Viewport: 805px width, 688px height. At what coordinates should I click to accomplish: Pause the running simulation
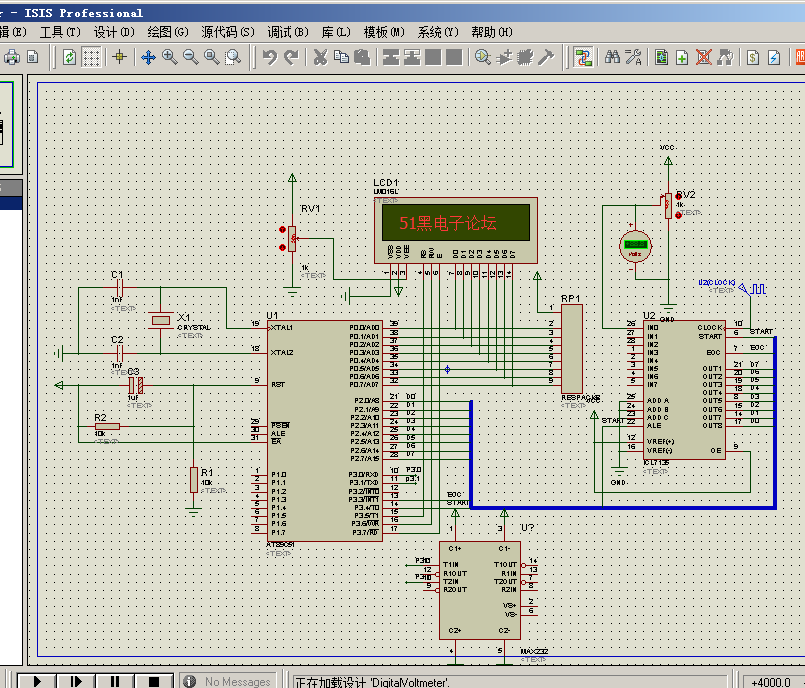[114, 681]
